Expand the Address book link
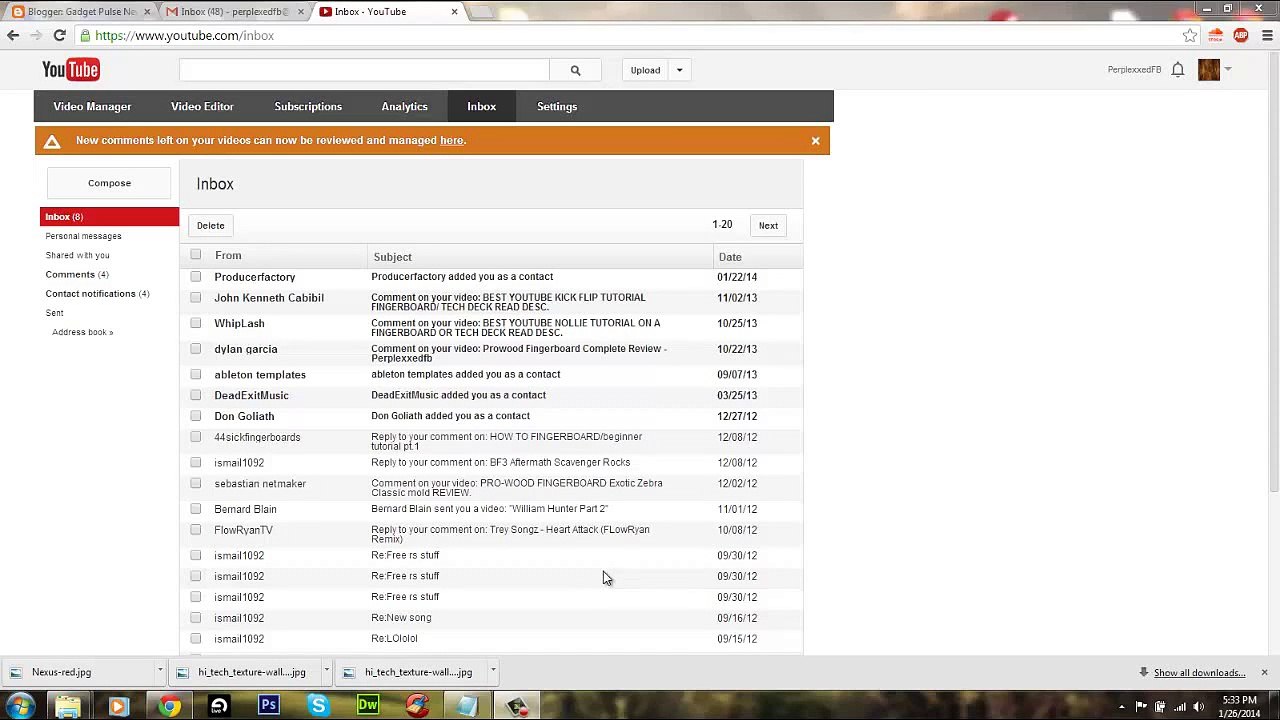 (83, 332)
